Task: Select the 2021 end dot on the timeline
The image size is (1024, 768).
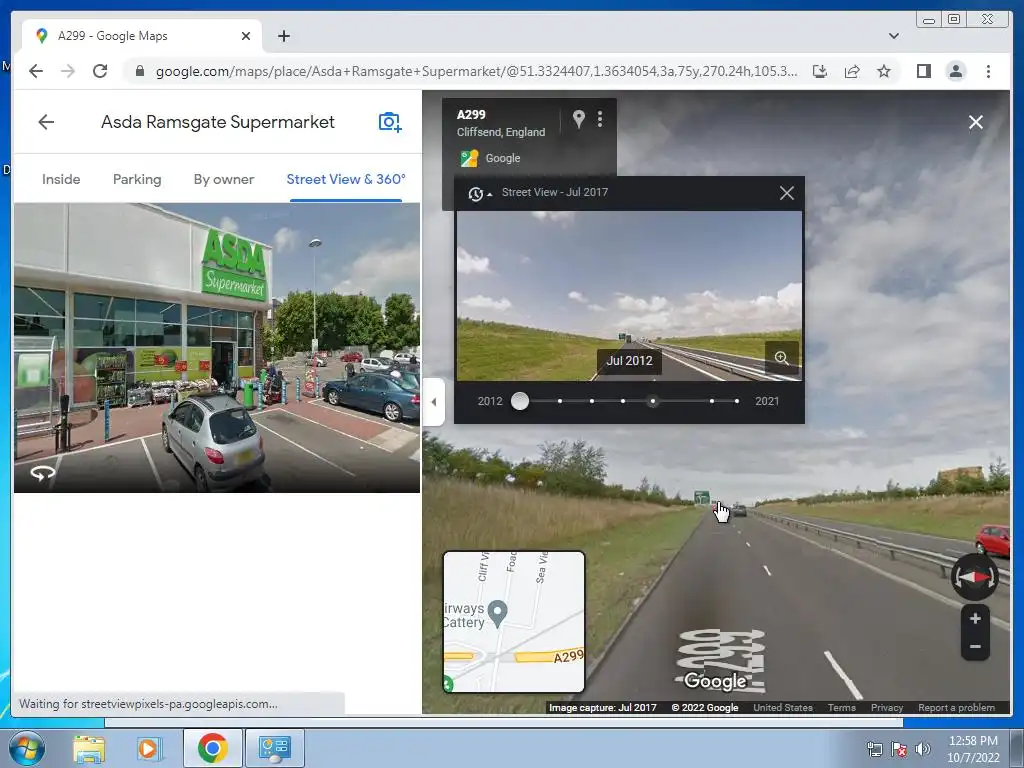Action: [x=737, y=401]
